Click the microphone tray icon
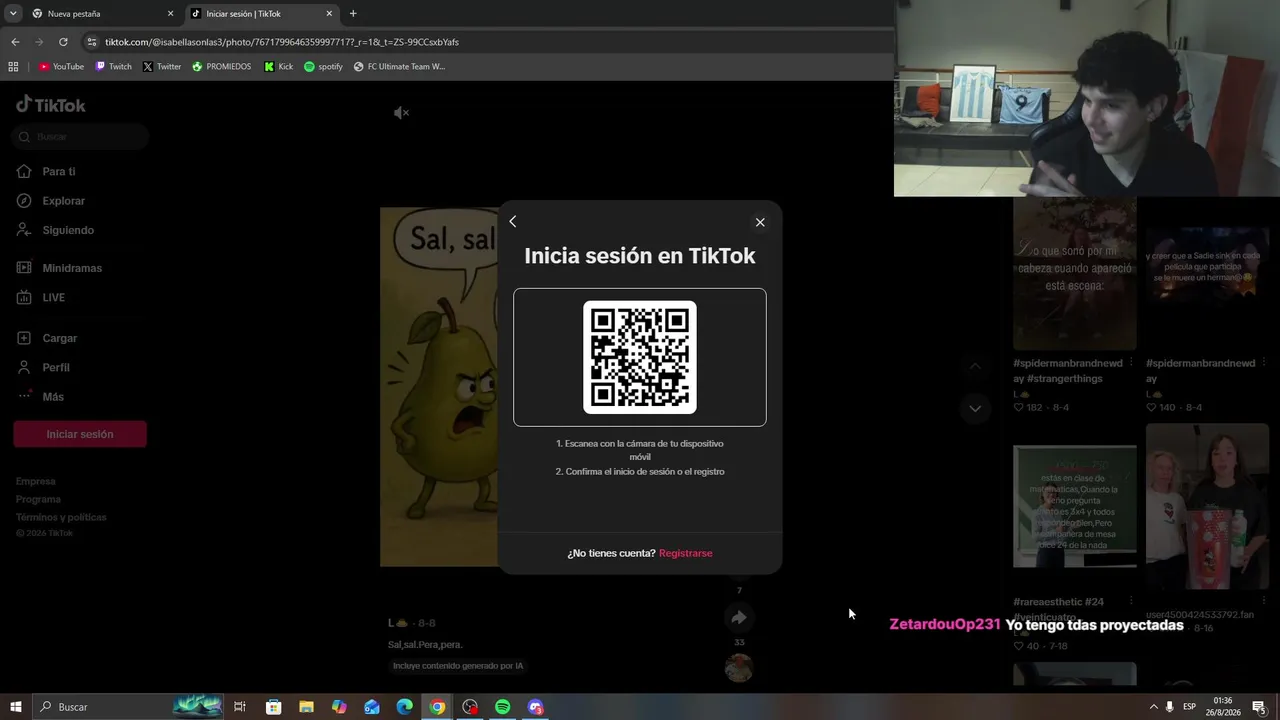 [x=1169, y=707]
